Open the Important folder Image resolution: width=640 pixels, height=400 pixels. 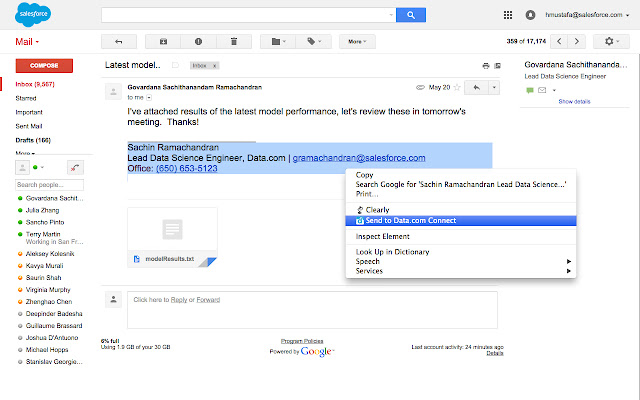click(x=29, y=112)
